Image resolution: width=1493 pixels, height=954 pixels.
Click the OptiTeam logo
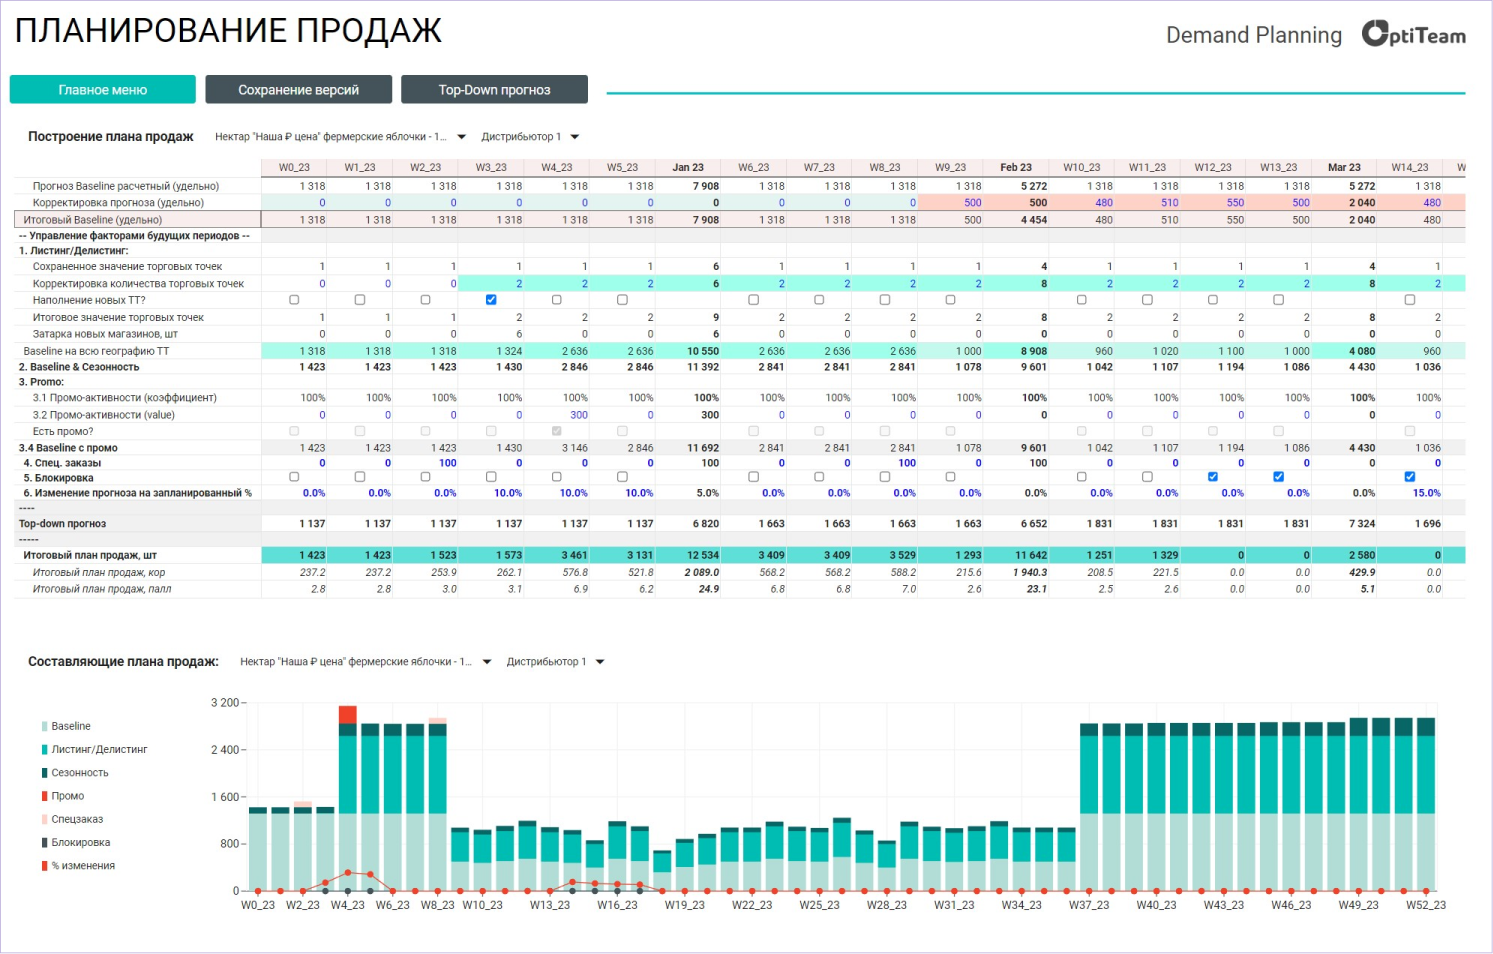[x=1413, y=35]
